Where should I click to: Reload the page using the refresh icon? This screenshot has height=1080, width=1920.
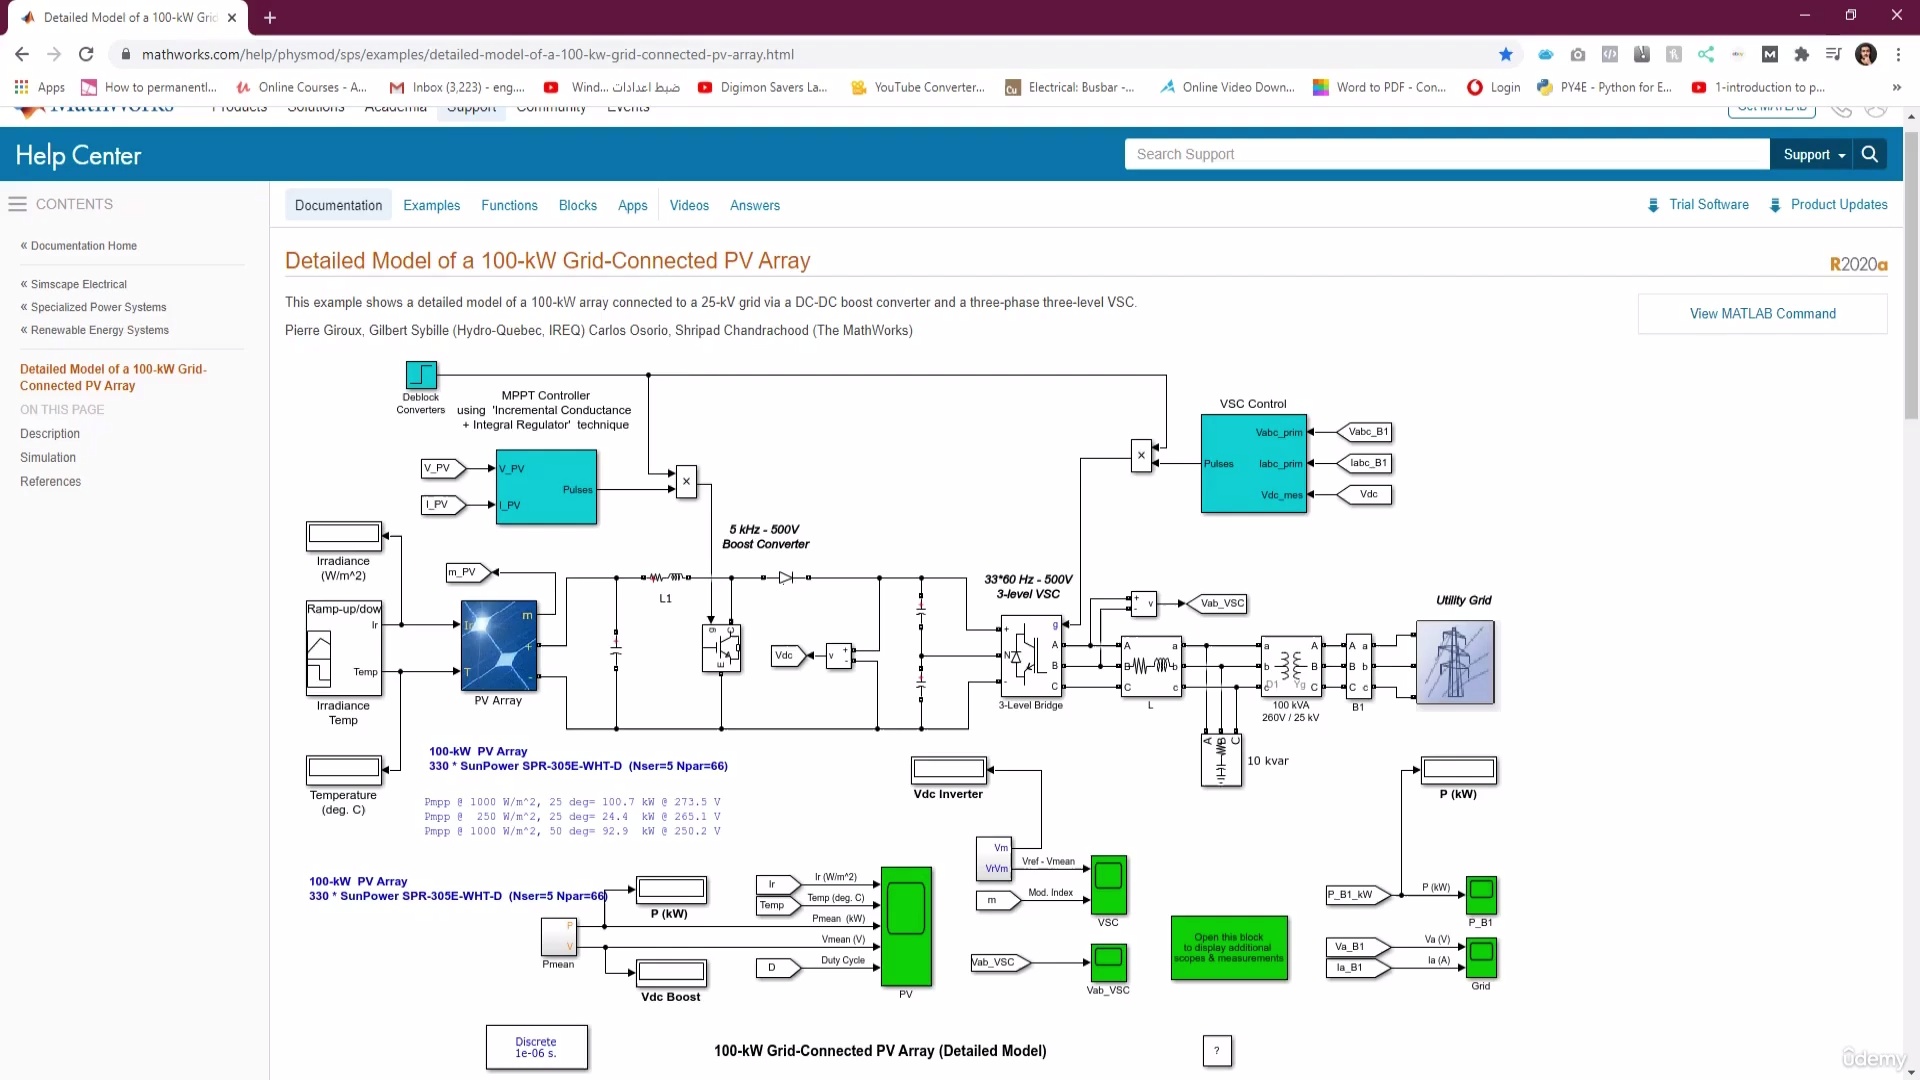pos(86,54)
